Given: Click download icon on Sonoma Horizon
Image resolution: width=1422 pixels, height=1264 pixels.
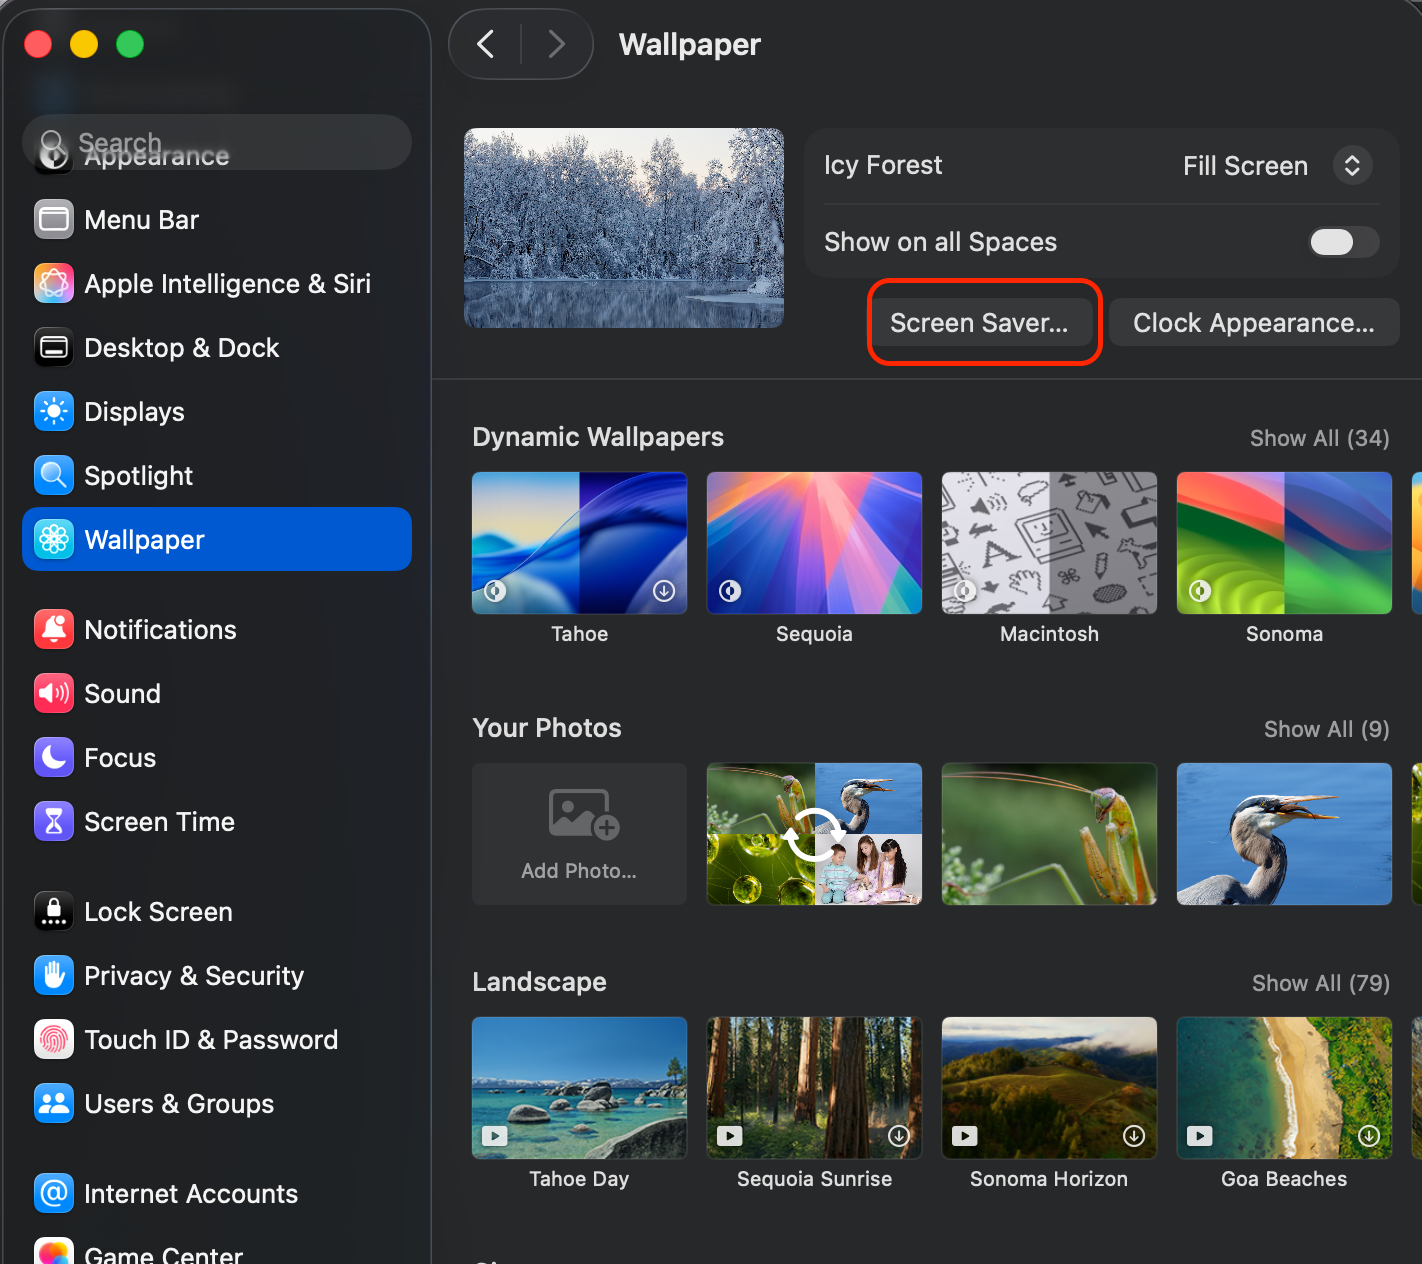Looking at the screenshot, I should (x=1134, y=1135).
